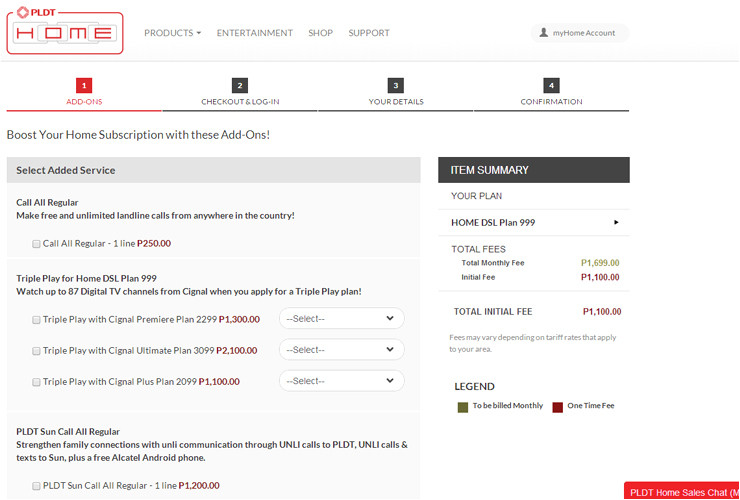Open the Support page link

(x=369, y=33)
